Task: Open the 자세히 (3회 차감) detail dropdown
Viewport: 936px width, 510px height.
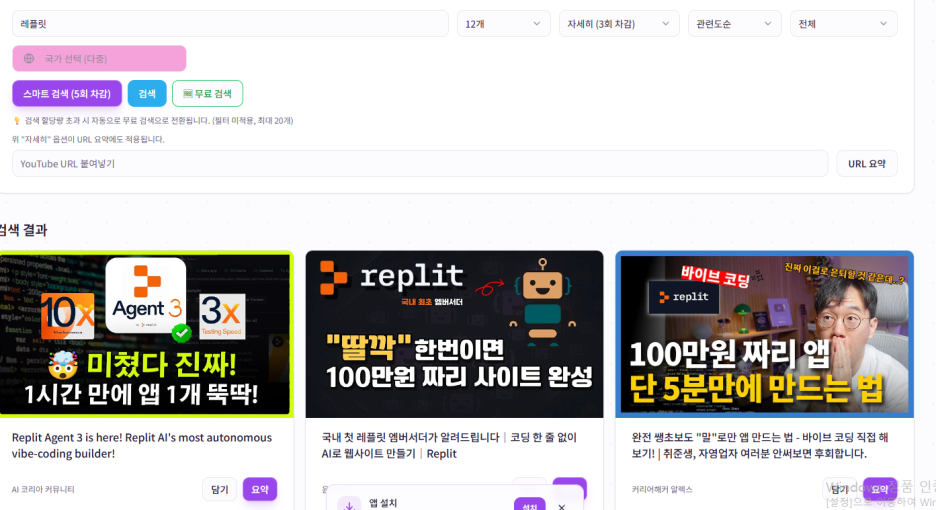Action: point(619,24)
